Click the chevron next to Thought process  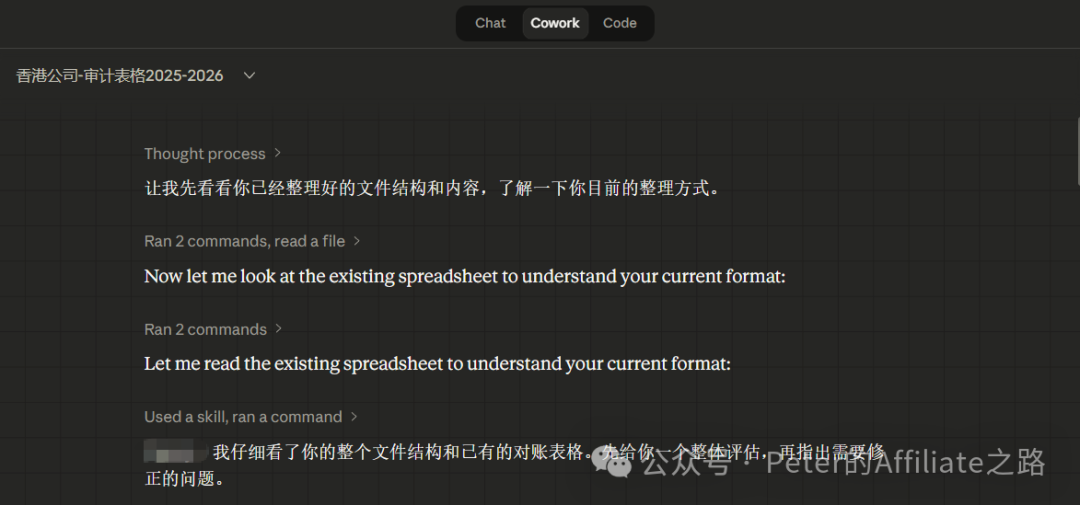278,153
